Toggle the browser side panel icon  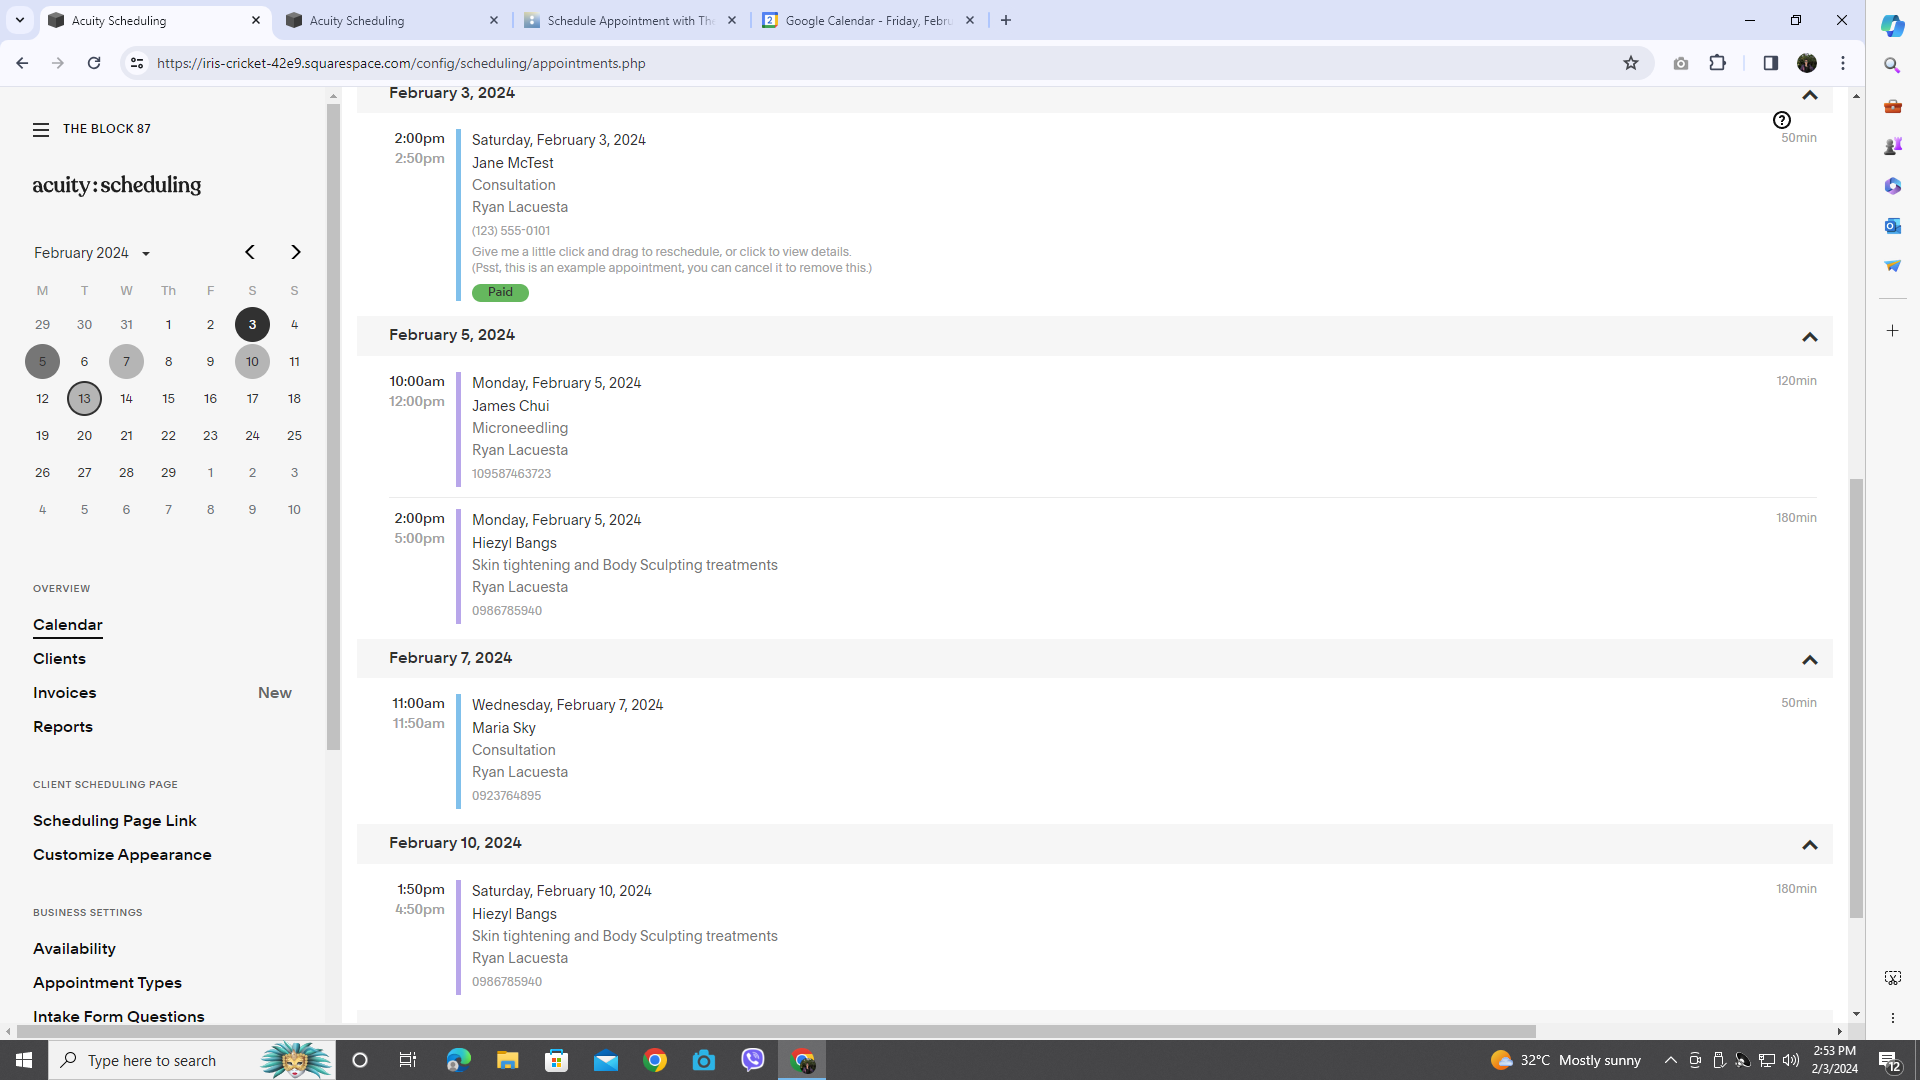[1770, 63]
